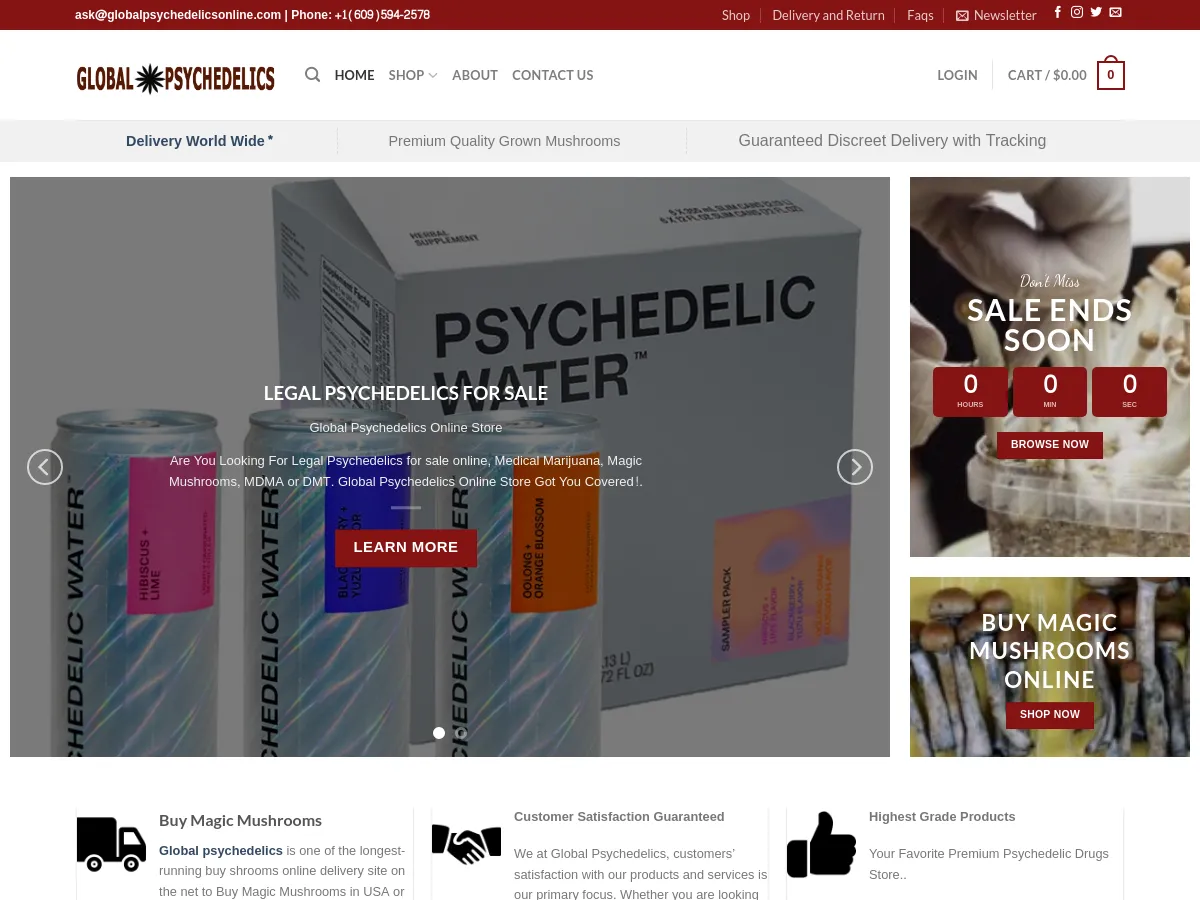This screenshot has height=900, width=1200.
Task: Go to next slide arrow
Action: tap(855, 467)
